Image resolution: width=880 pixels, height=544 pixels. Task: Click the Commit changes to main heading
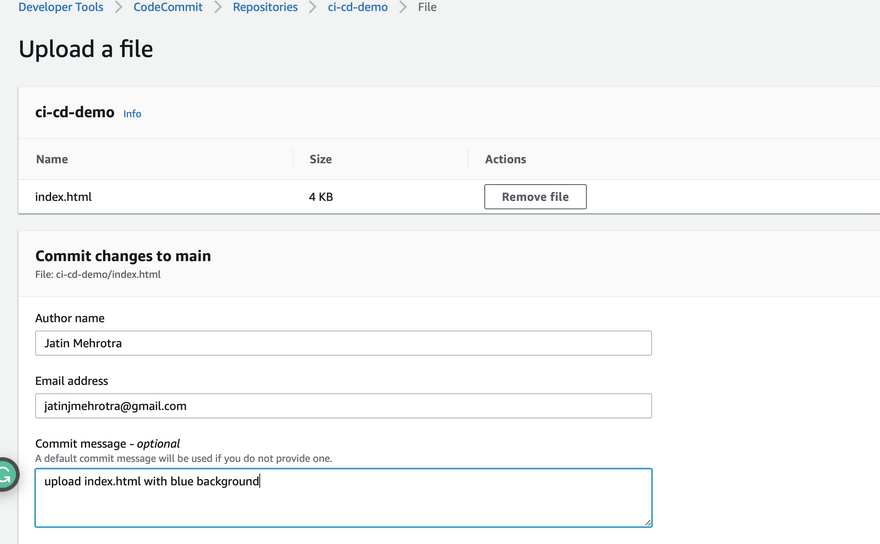pyautogui.click(x=123, y=256)
